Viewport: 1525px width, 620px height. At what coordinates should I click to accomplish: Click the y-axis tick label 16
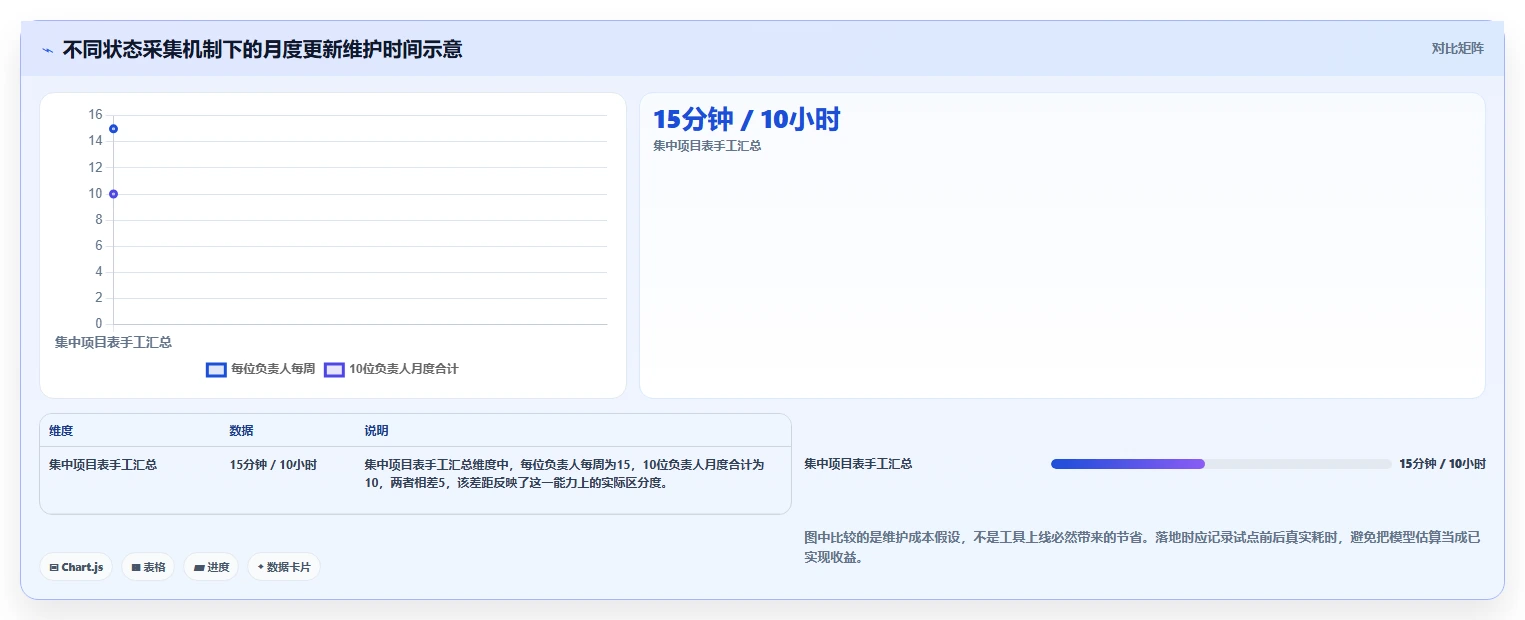click(x=95, y=115)
